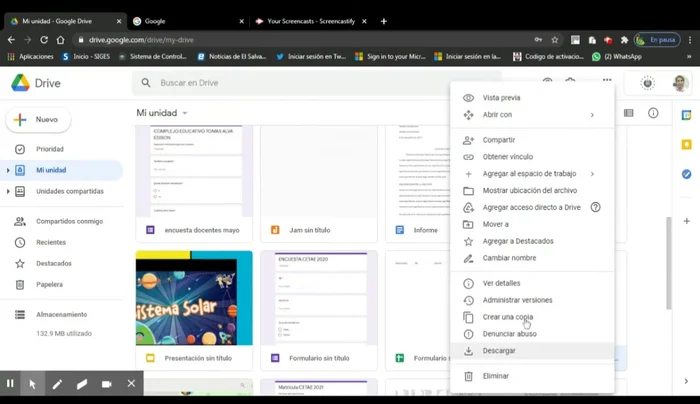Expand the Abrir con submenu
This screenshot has width=700, height=404.
point(591,115)
